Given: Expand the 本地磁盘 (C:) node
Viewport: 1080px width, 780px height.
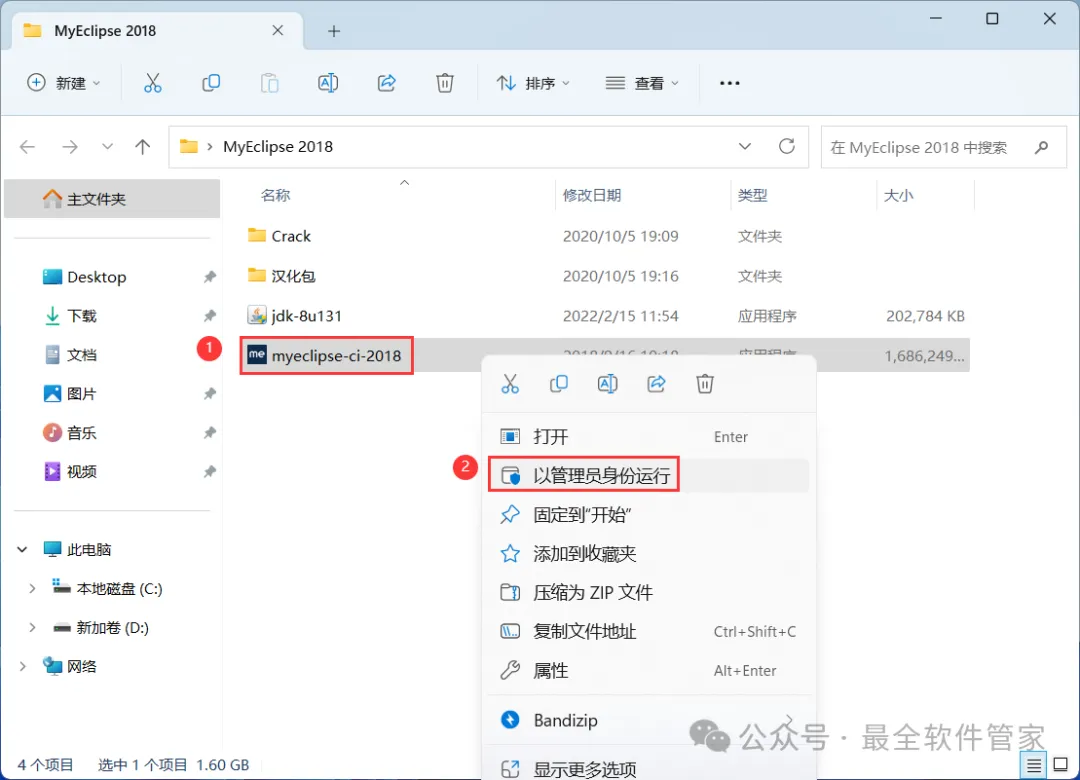Looking at the screenshot, I should coord(32,588).
